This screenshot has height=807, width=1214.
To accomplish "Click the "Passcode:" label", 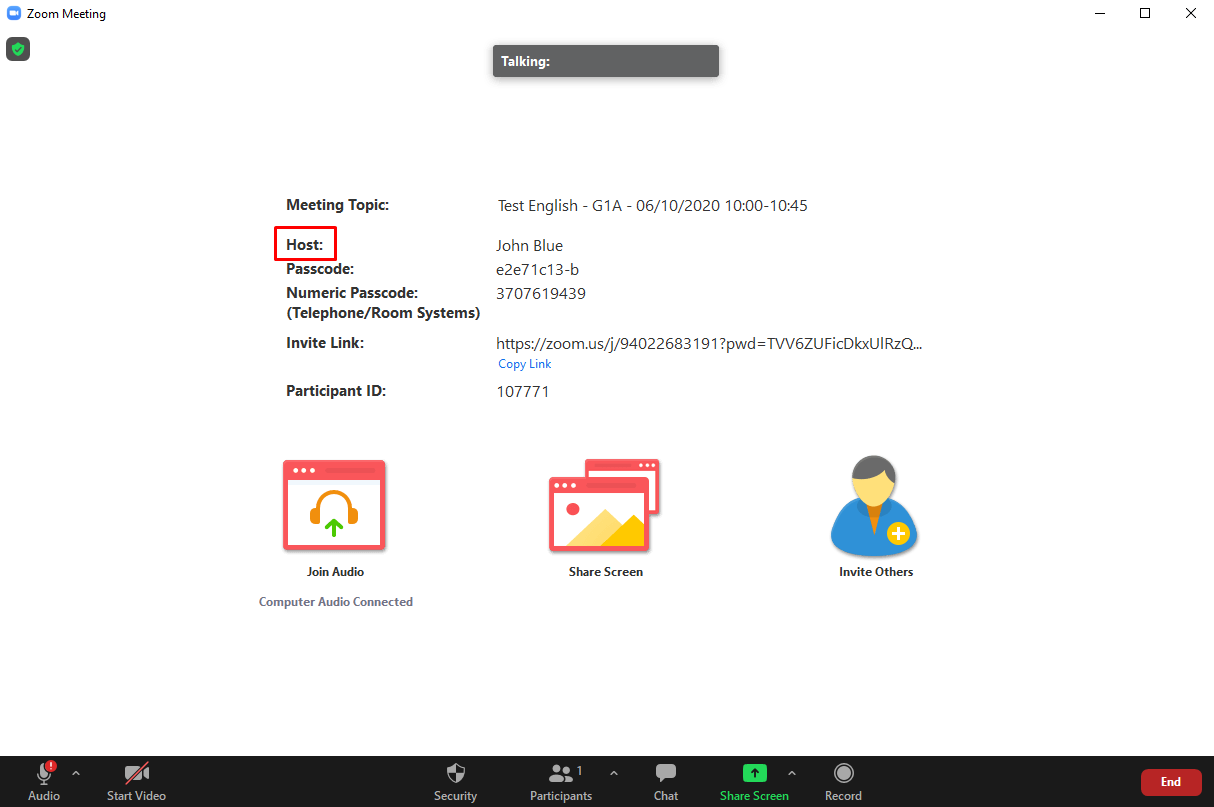I will tap(320, 269).
